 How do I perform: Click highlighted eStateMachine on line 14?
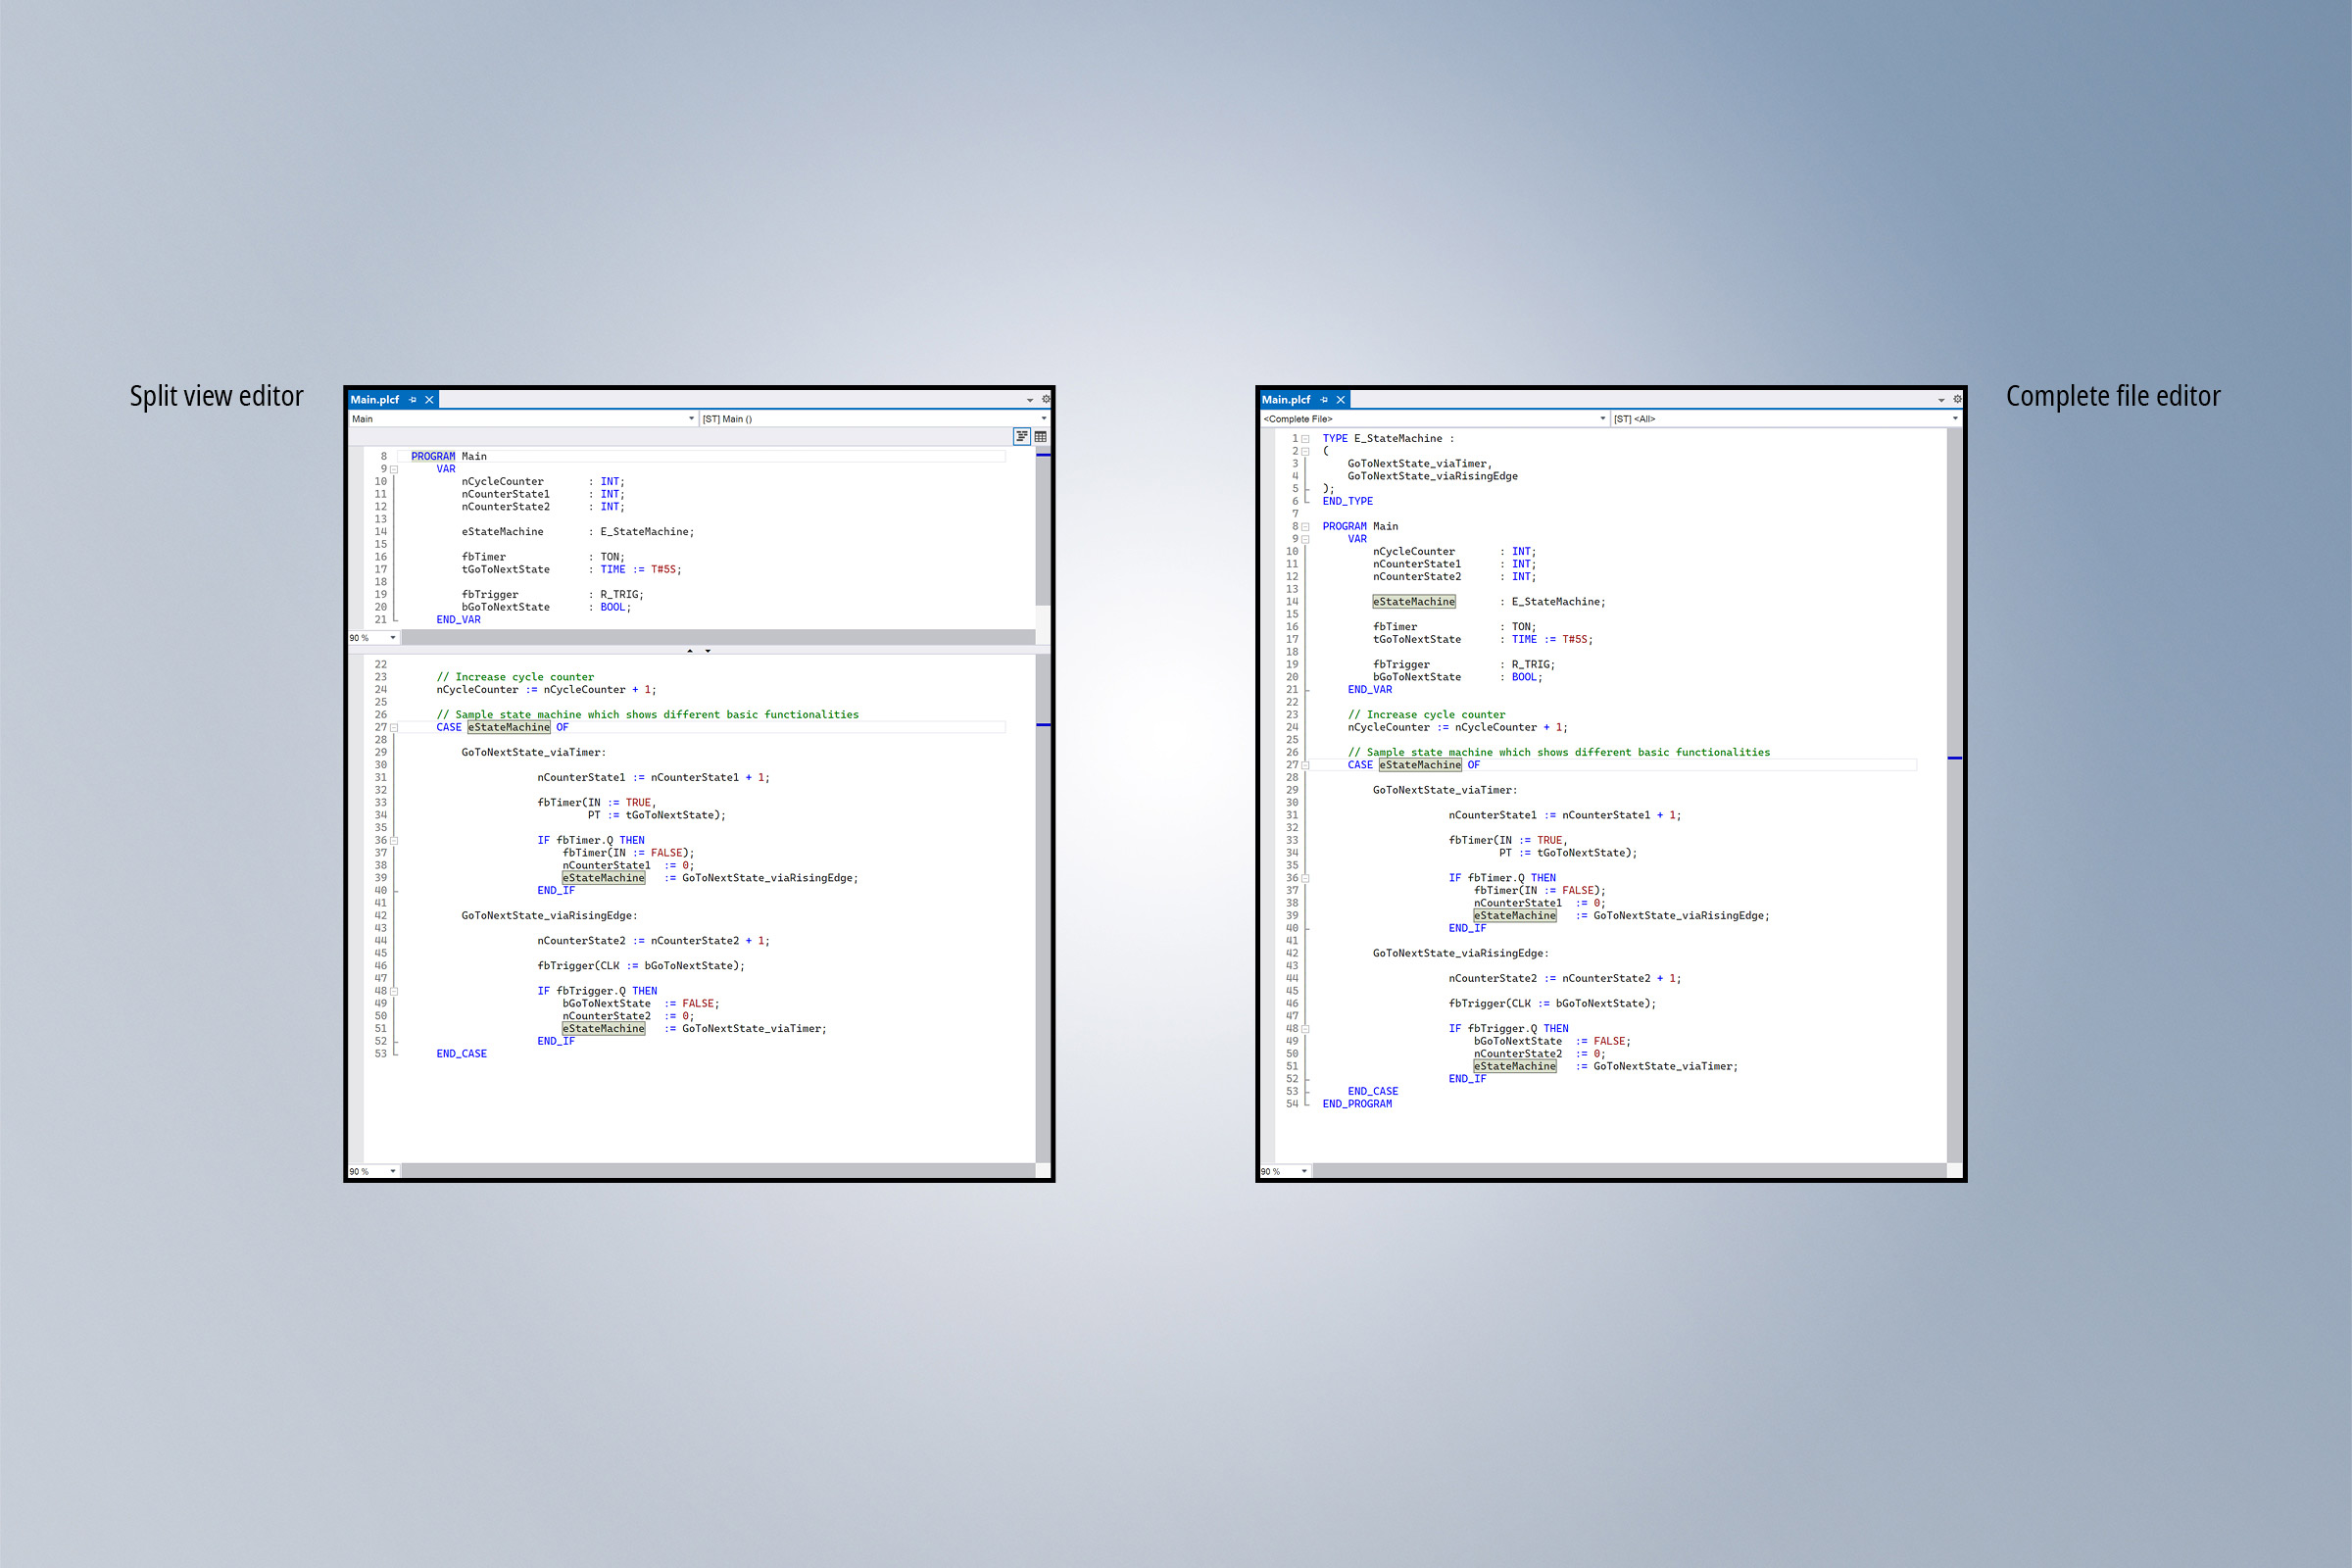(1413, 602)
